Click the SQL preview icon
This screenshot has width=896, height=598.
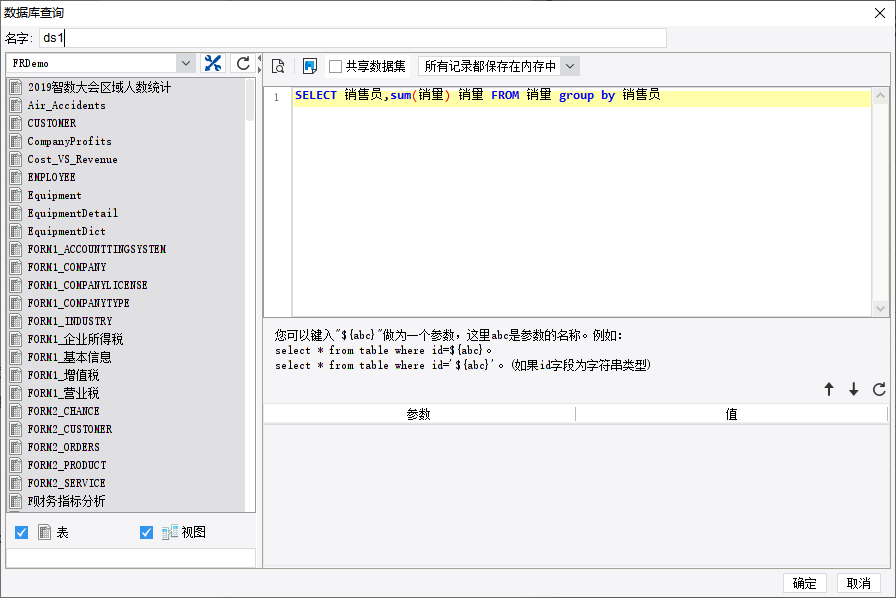[x=278, y=66]
